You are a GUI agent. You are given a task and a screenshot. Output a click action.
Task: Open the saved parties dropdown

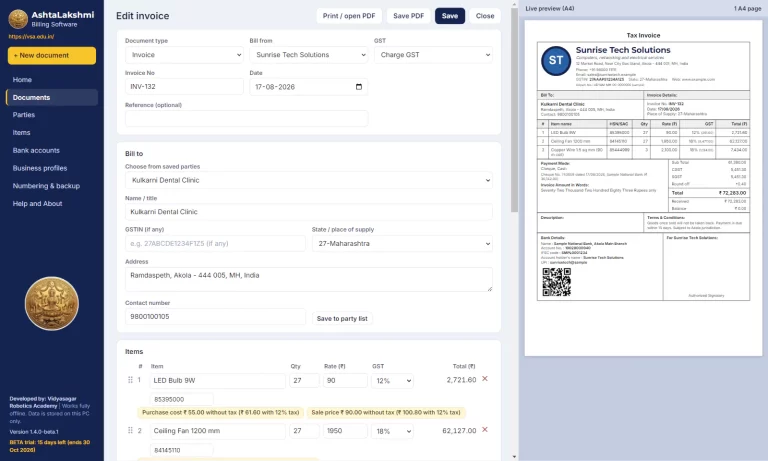coord(309,180)
